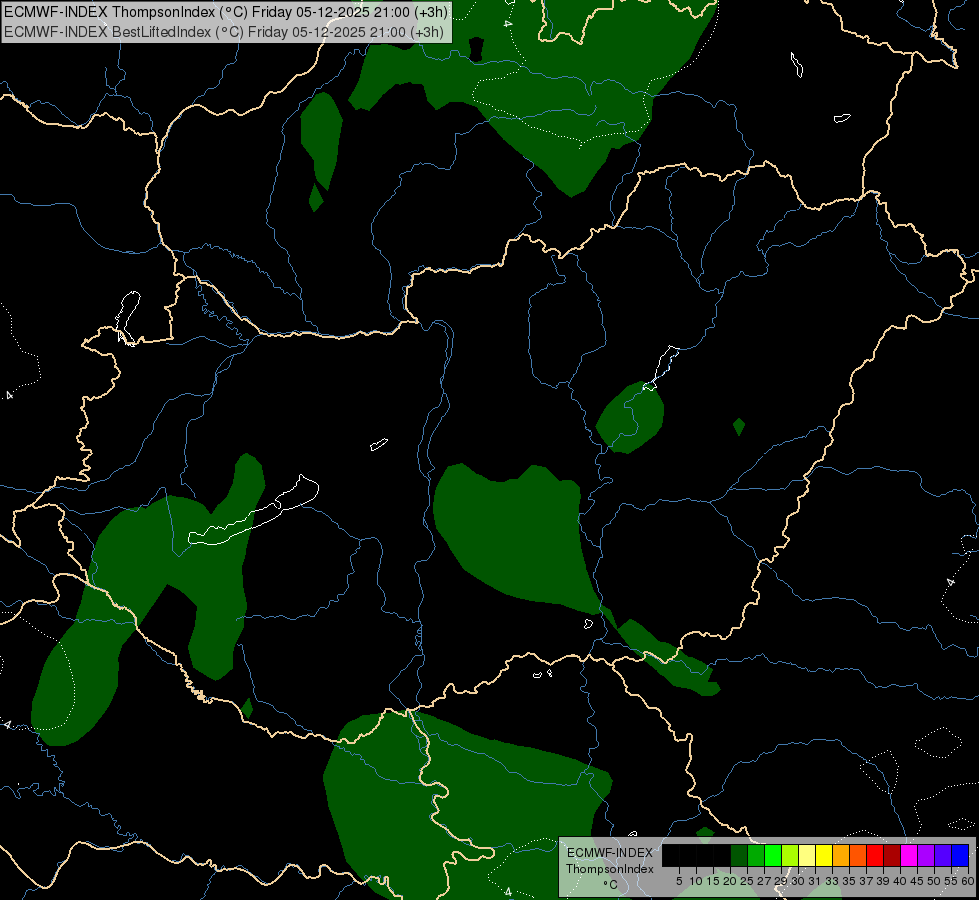Image resolution: width=979 pixels, height=900 pixels.
Task: Select the blue 55-60 legend swatch
Action: pos(960,856)
